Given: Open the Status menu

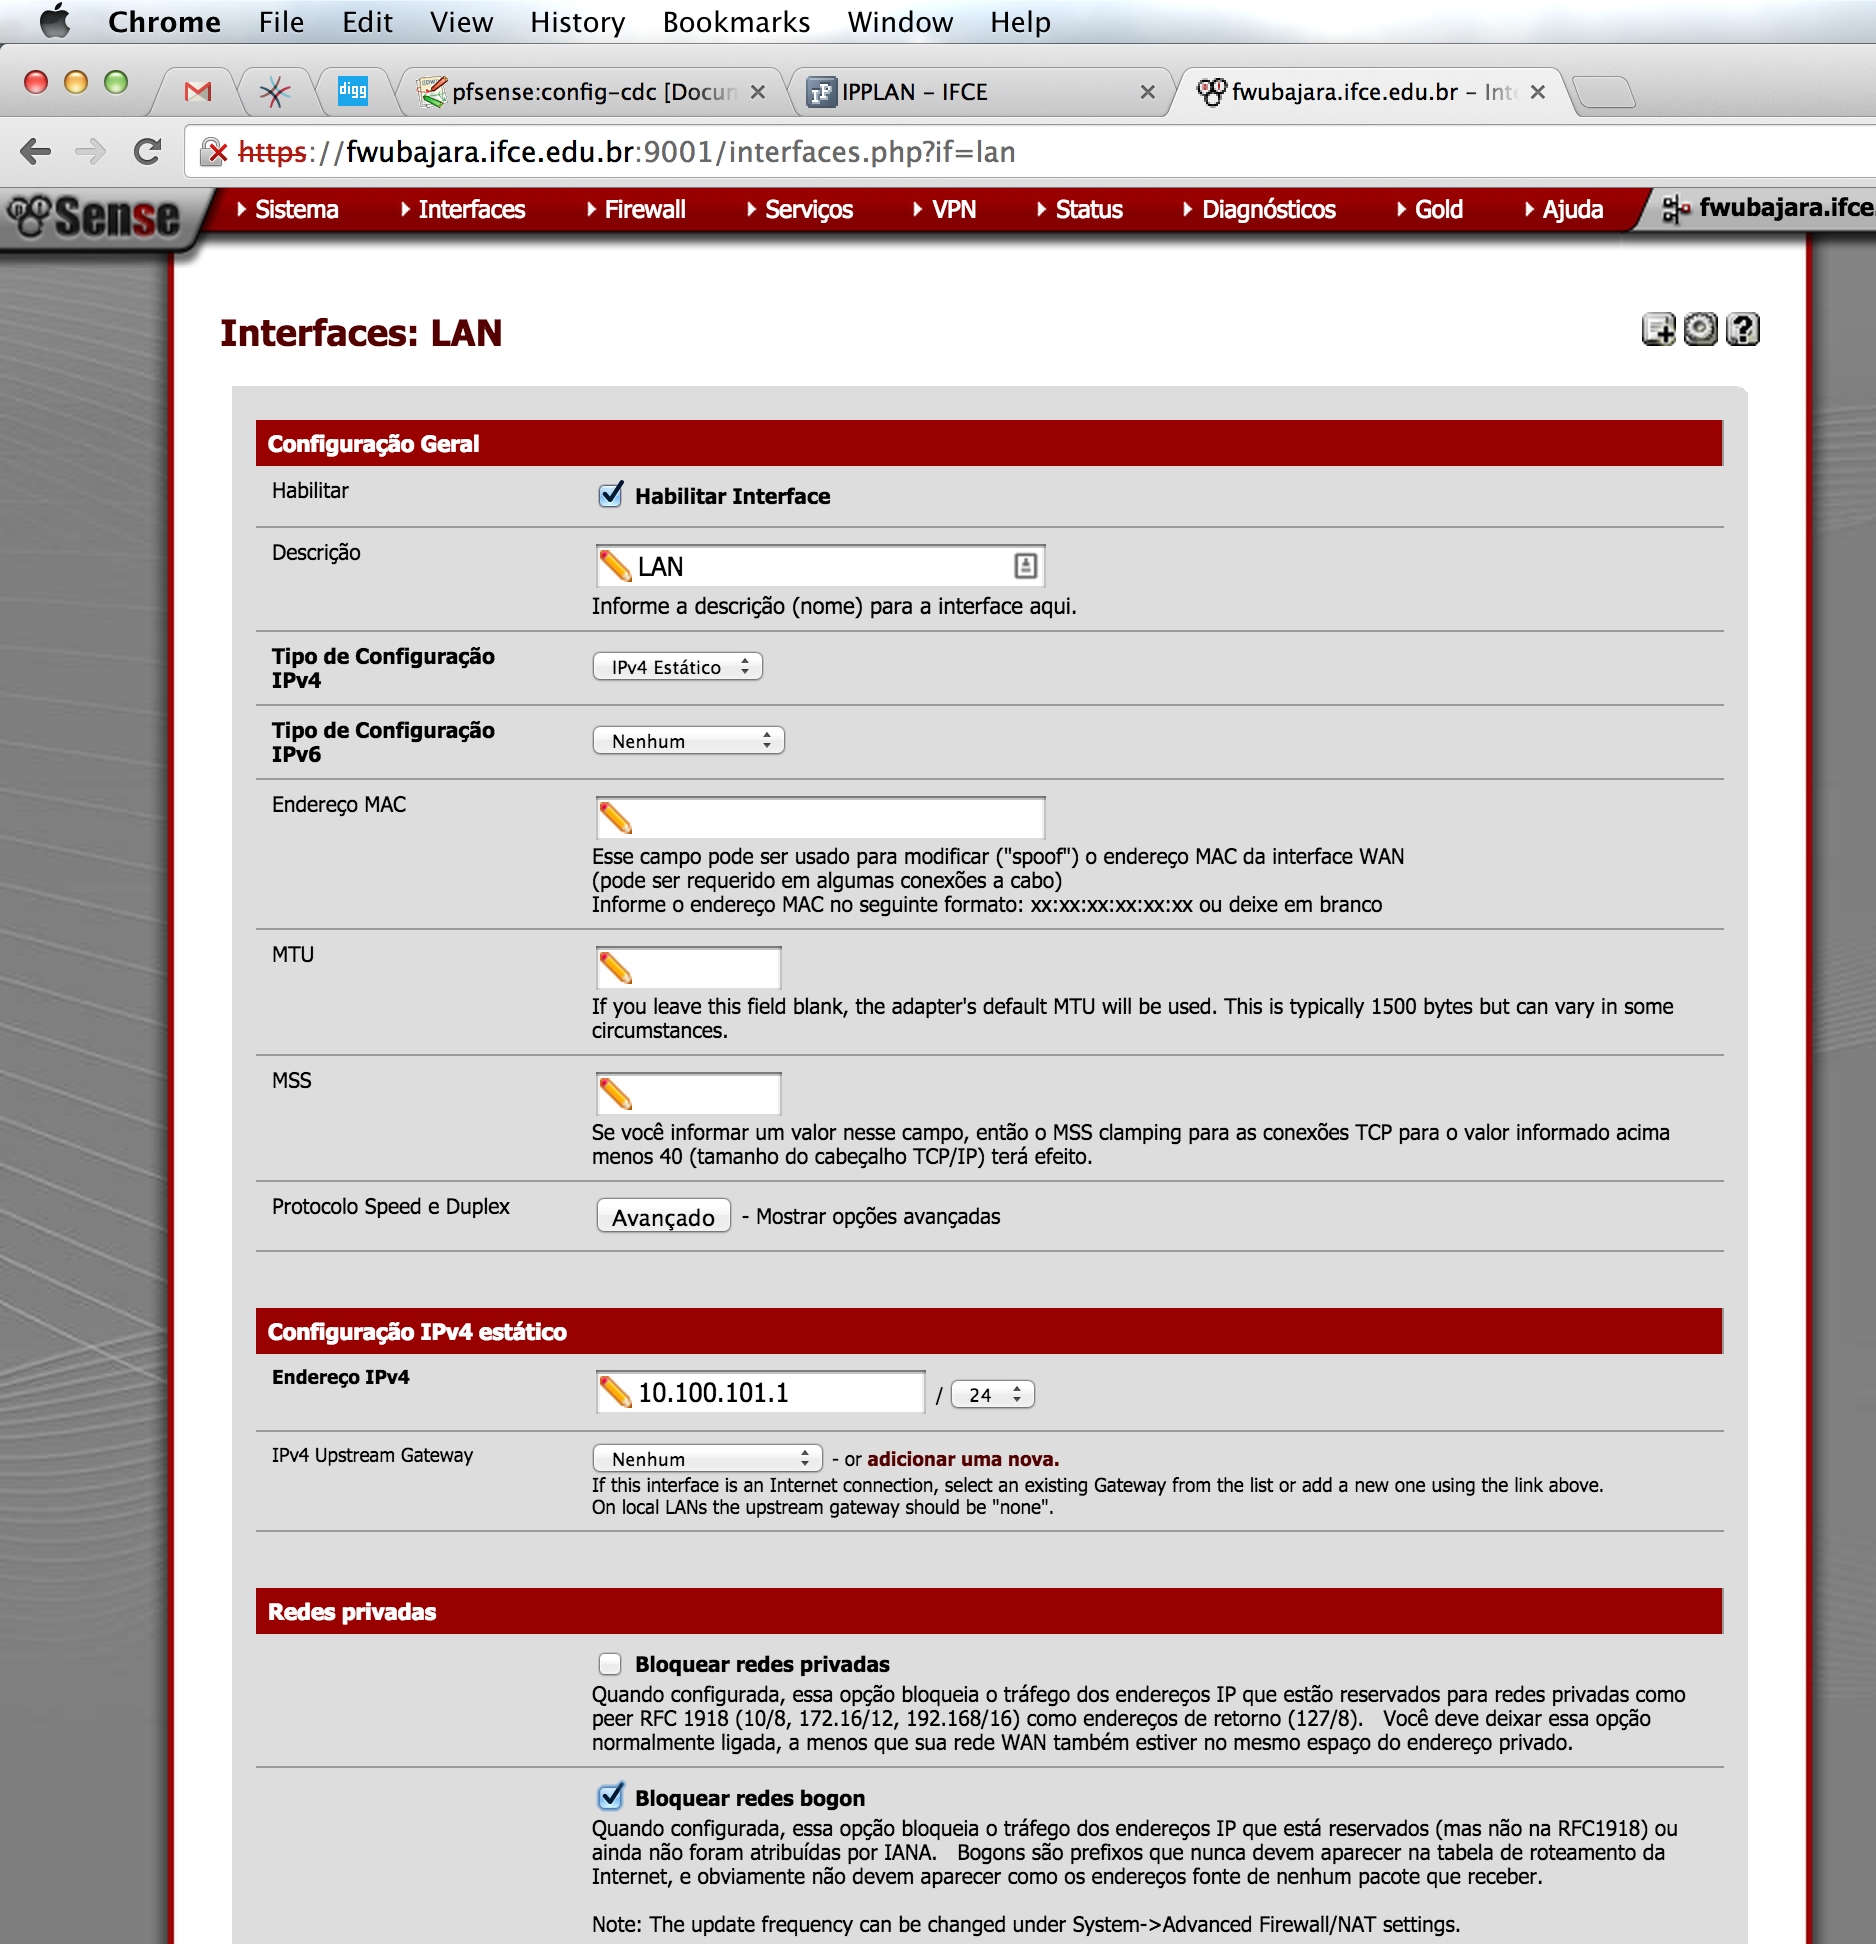Looking at the screenshot, I should [1080, 209].
